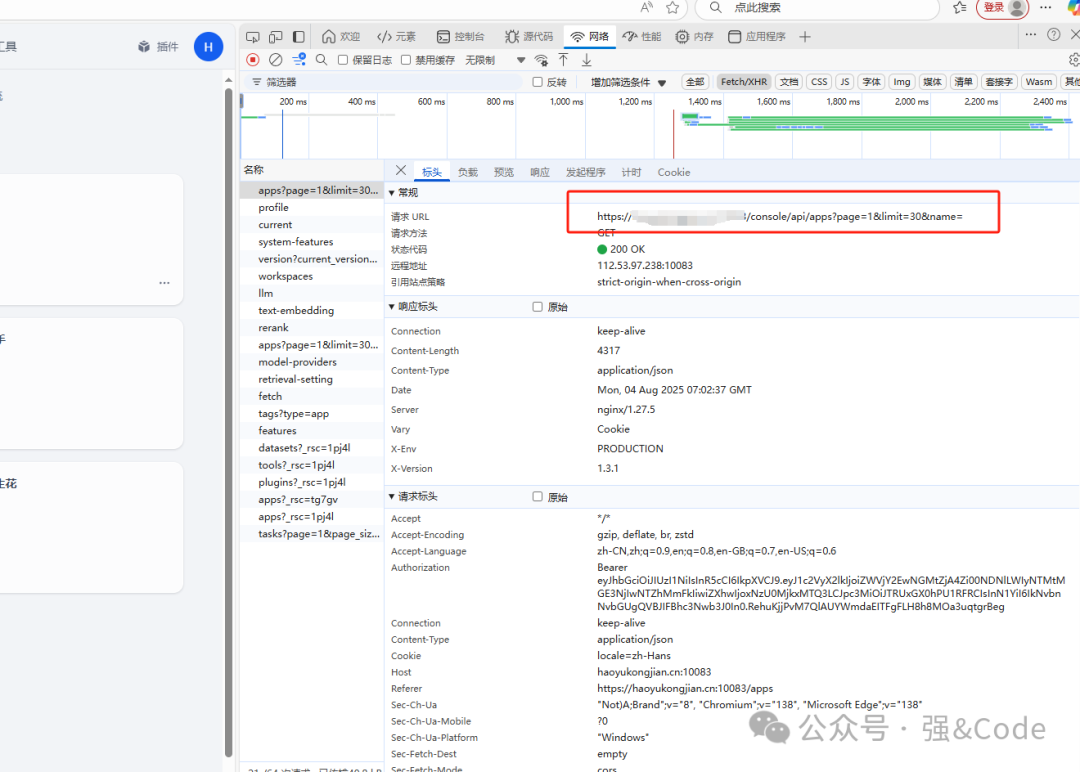Open the card ellipsis menu
Viewport: 1080px width, 772px height.
click(164, 282)
